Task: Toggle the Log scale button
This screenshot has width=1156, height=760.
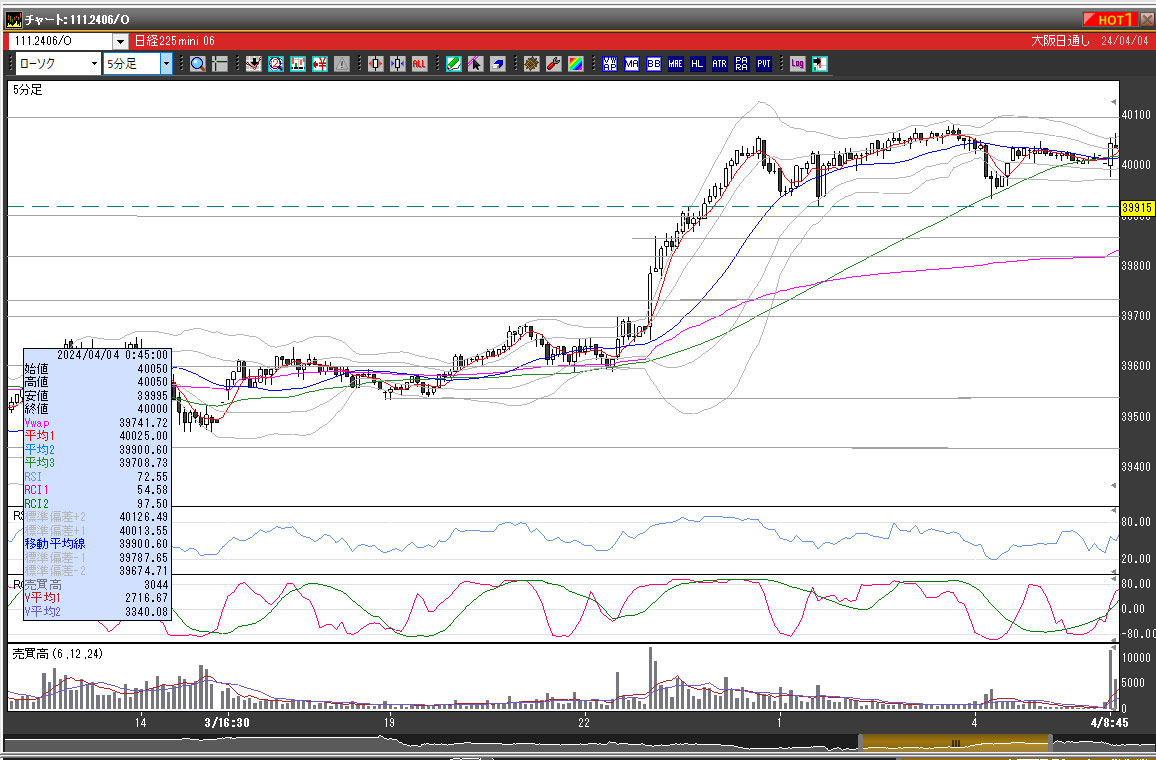Action: pos(797,64)
